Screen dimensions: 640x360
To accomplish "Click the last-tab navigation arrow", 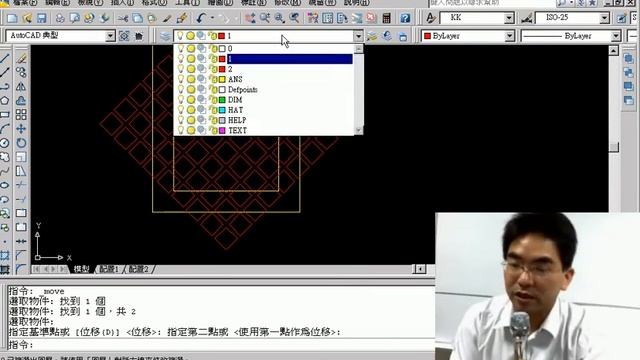I will pyautogui.click(x=63, y=269).
